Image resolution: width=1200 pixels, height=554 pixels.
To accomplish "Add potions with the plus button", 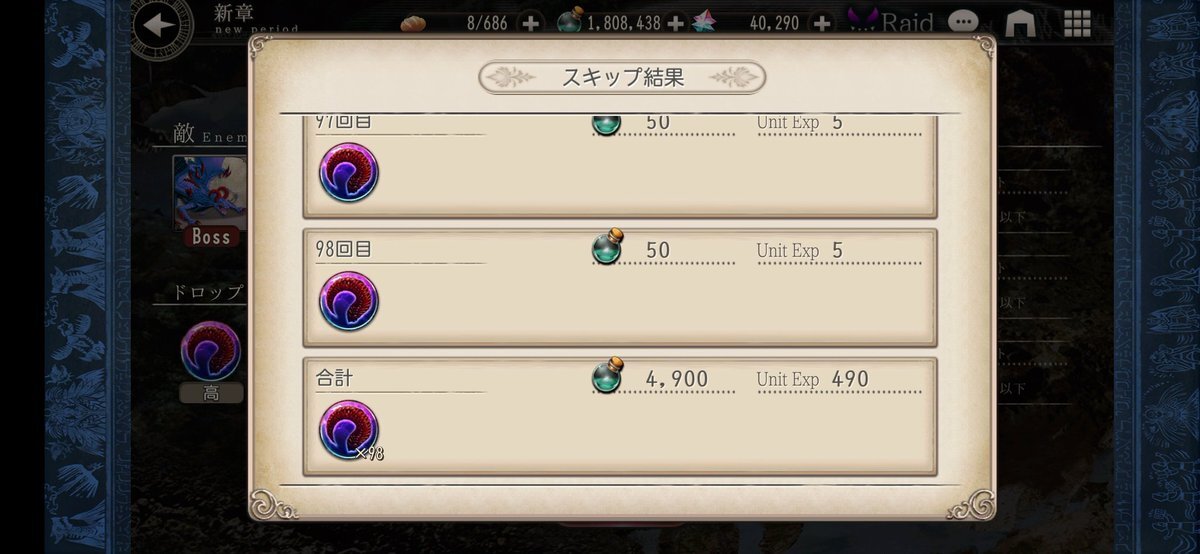I will pyautogui.click(x=675, y=22).
